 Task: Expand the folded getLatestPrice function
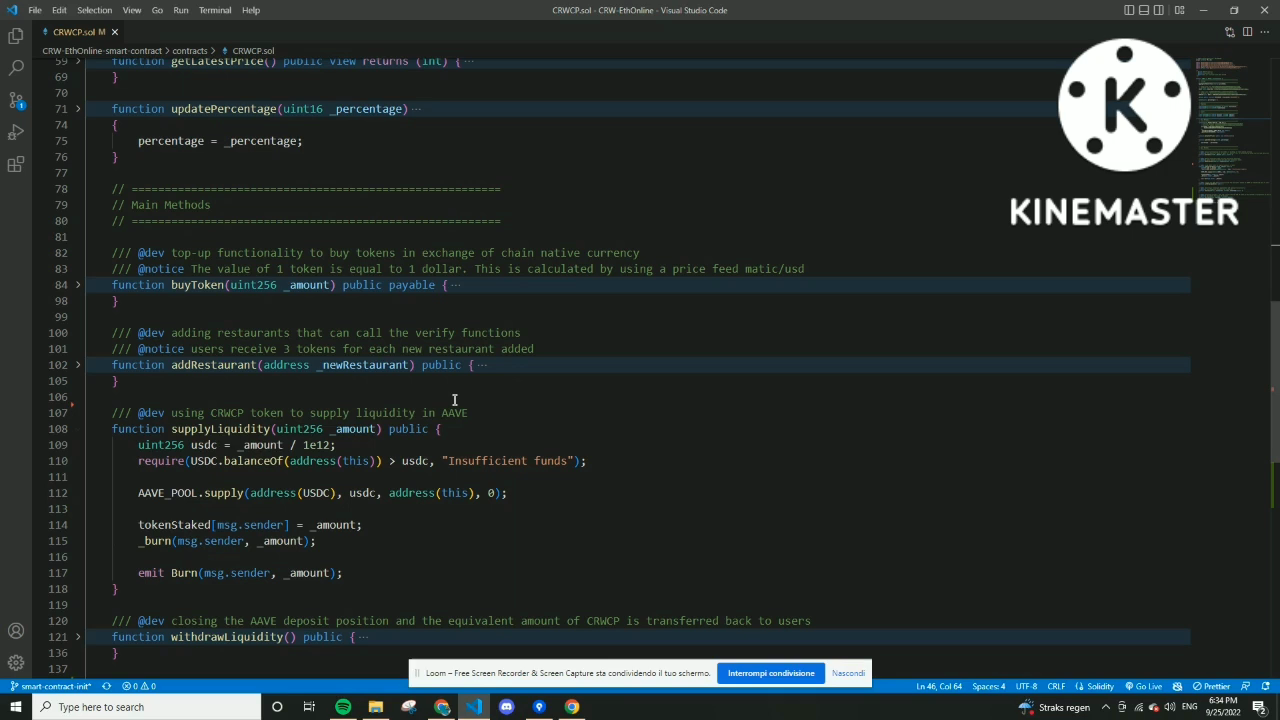click(x=78, y=62)
